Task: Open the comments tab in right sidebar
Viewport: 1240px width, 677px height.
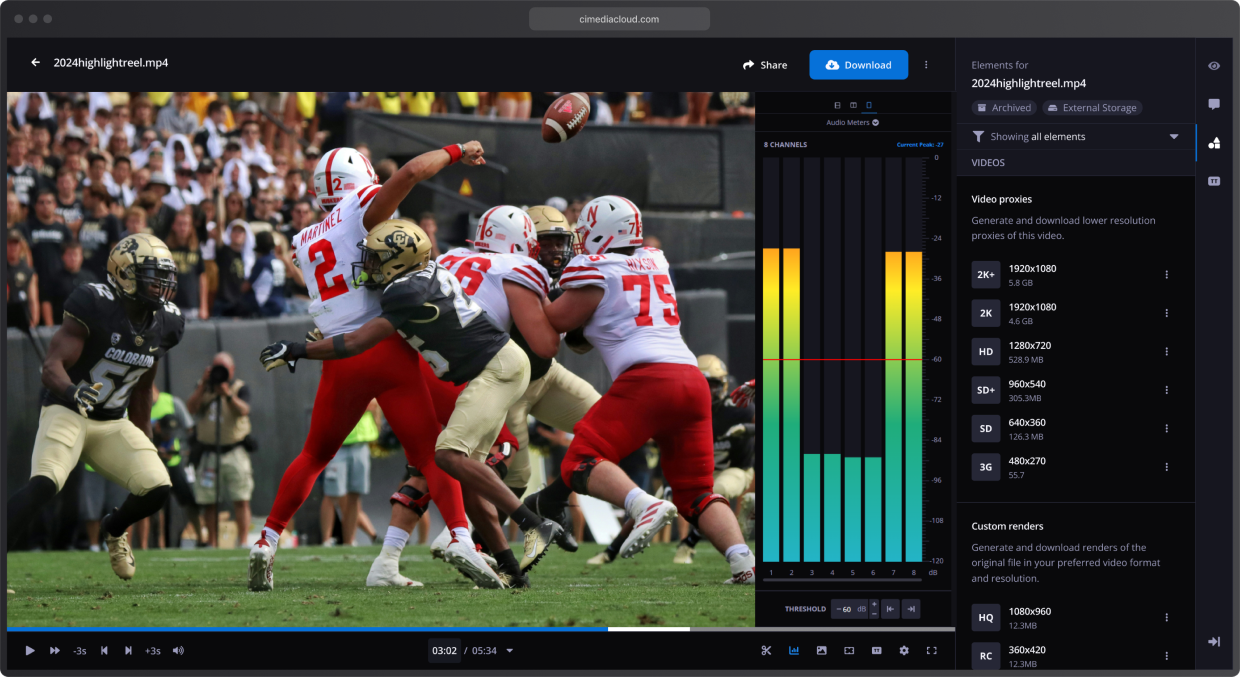Action: [1214, 104]
